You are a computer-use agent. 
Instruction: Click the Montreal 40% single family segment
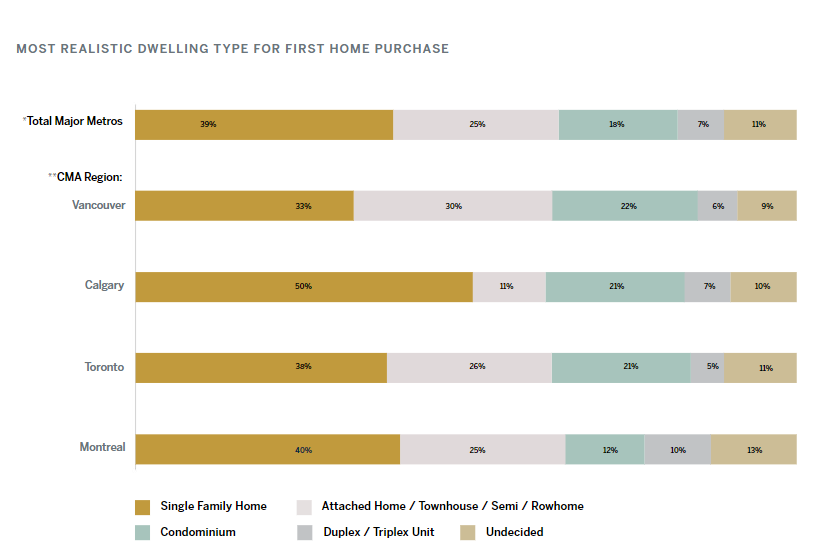268,449
